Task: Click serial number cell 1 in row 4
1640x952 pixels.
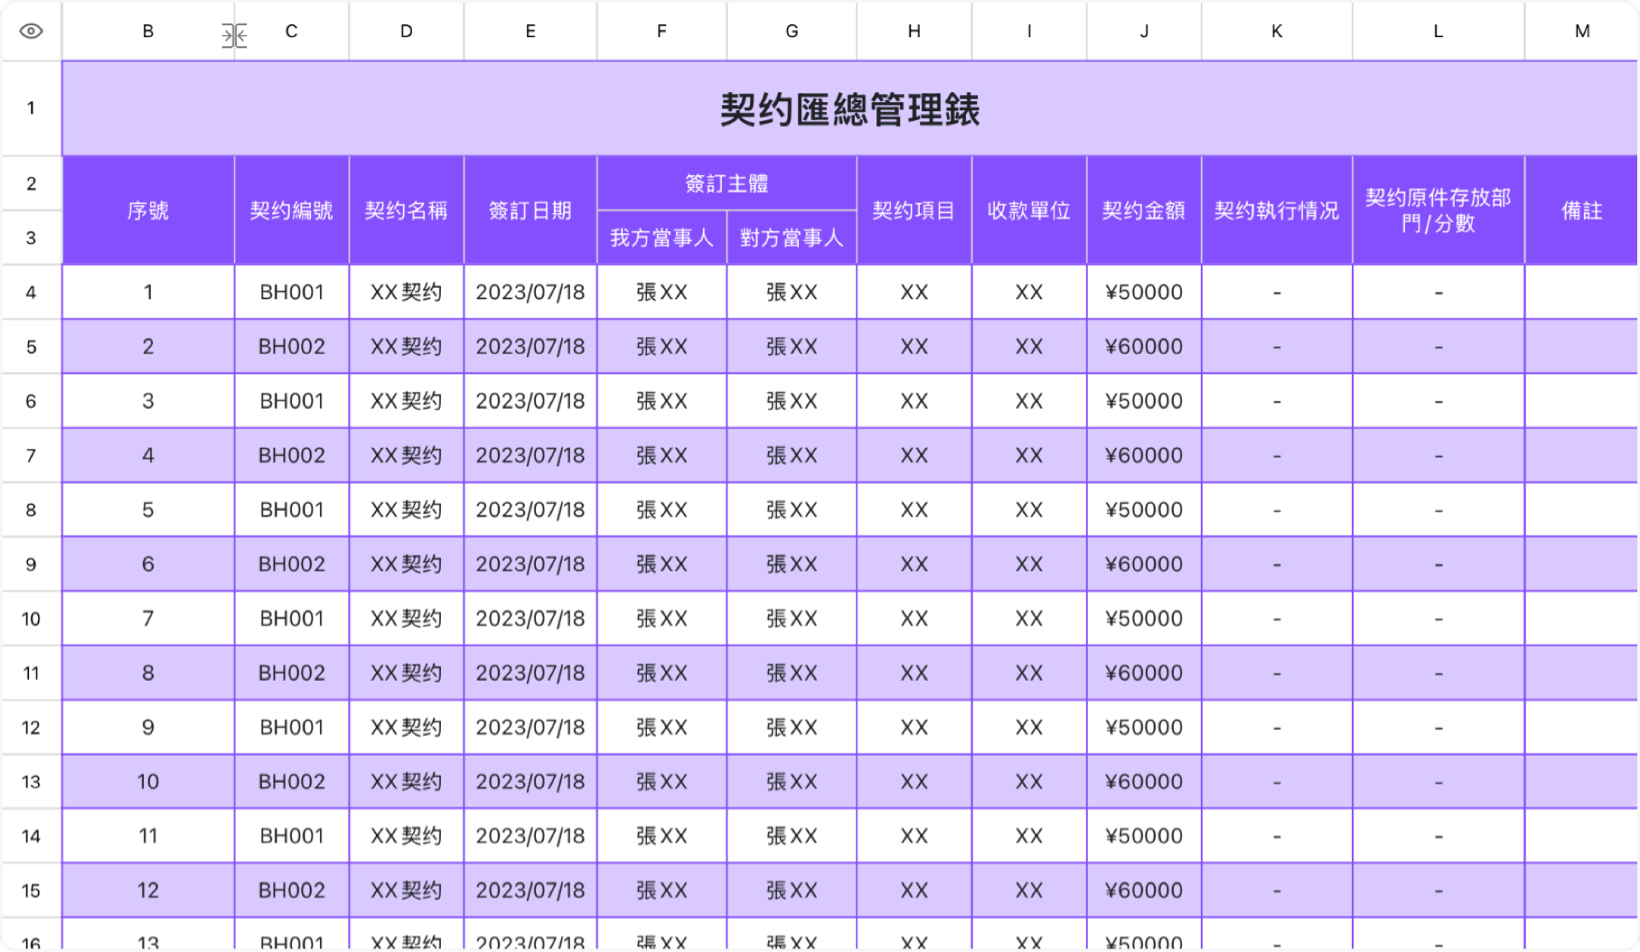Action: point(148,292)
